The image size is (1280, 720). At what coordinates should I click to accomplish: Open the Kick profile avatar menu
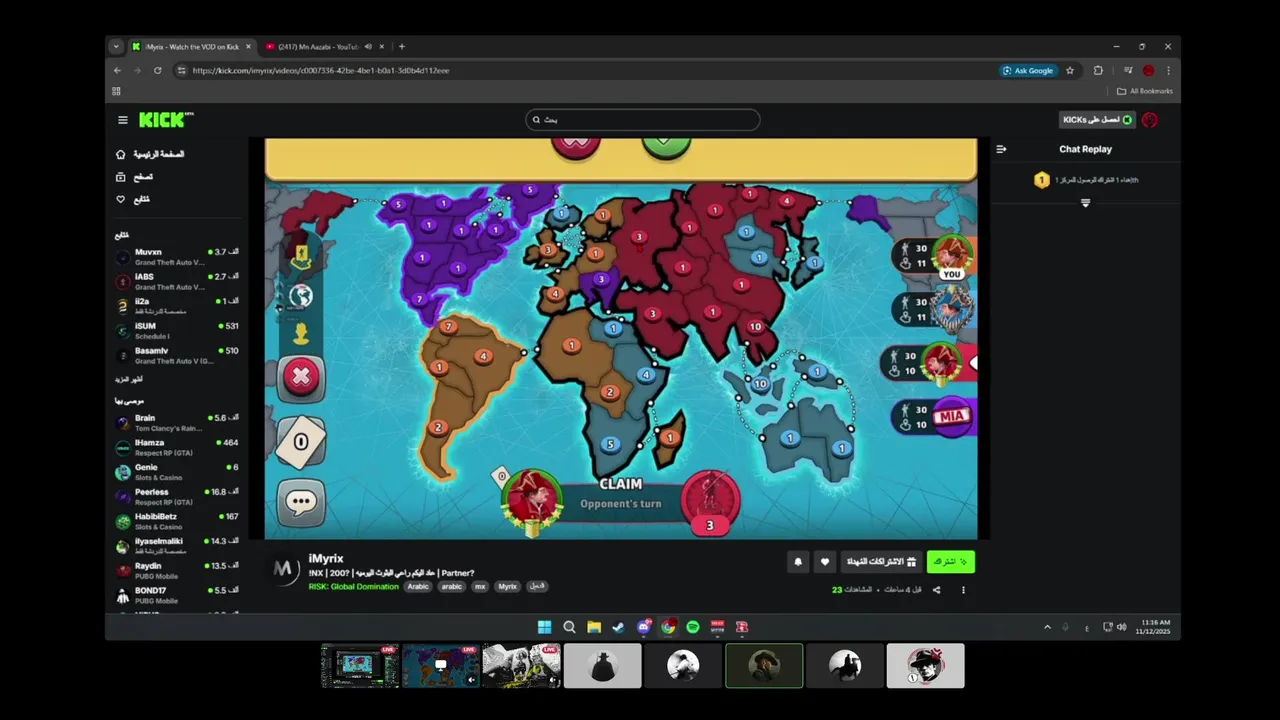coord(1150,120)
